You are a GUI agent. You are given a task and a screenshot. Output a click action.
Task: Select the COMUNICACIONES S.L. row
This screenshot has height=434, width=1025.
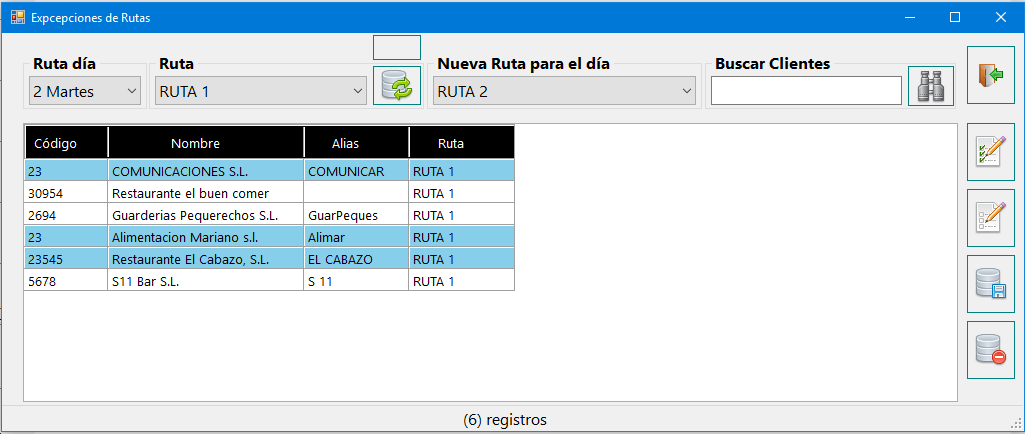[x=269, y=172]
